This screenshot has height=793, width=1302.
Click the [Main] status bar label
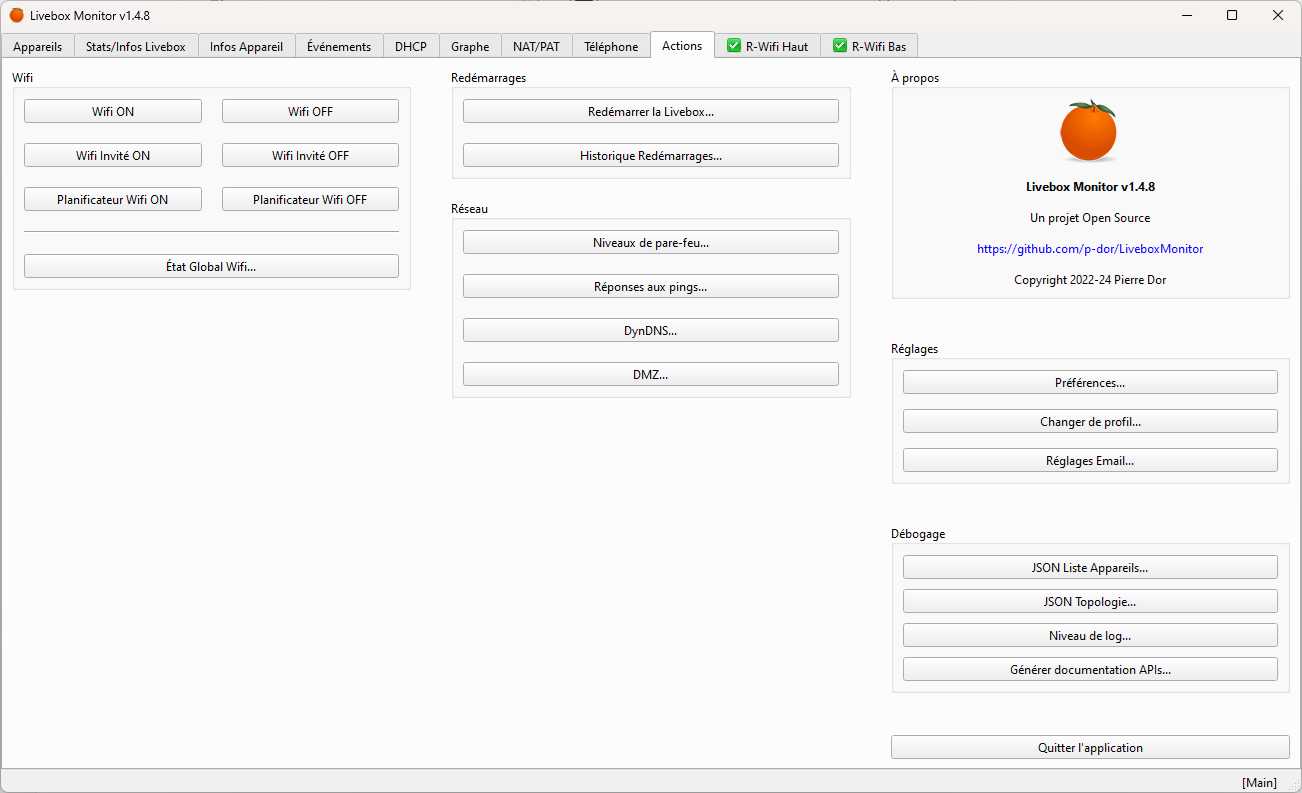(1259, 782)
